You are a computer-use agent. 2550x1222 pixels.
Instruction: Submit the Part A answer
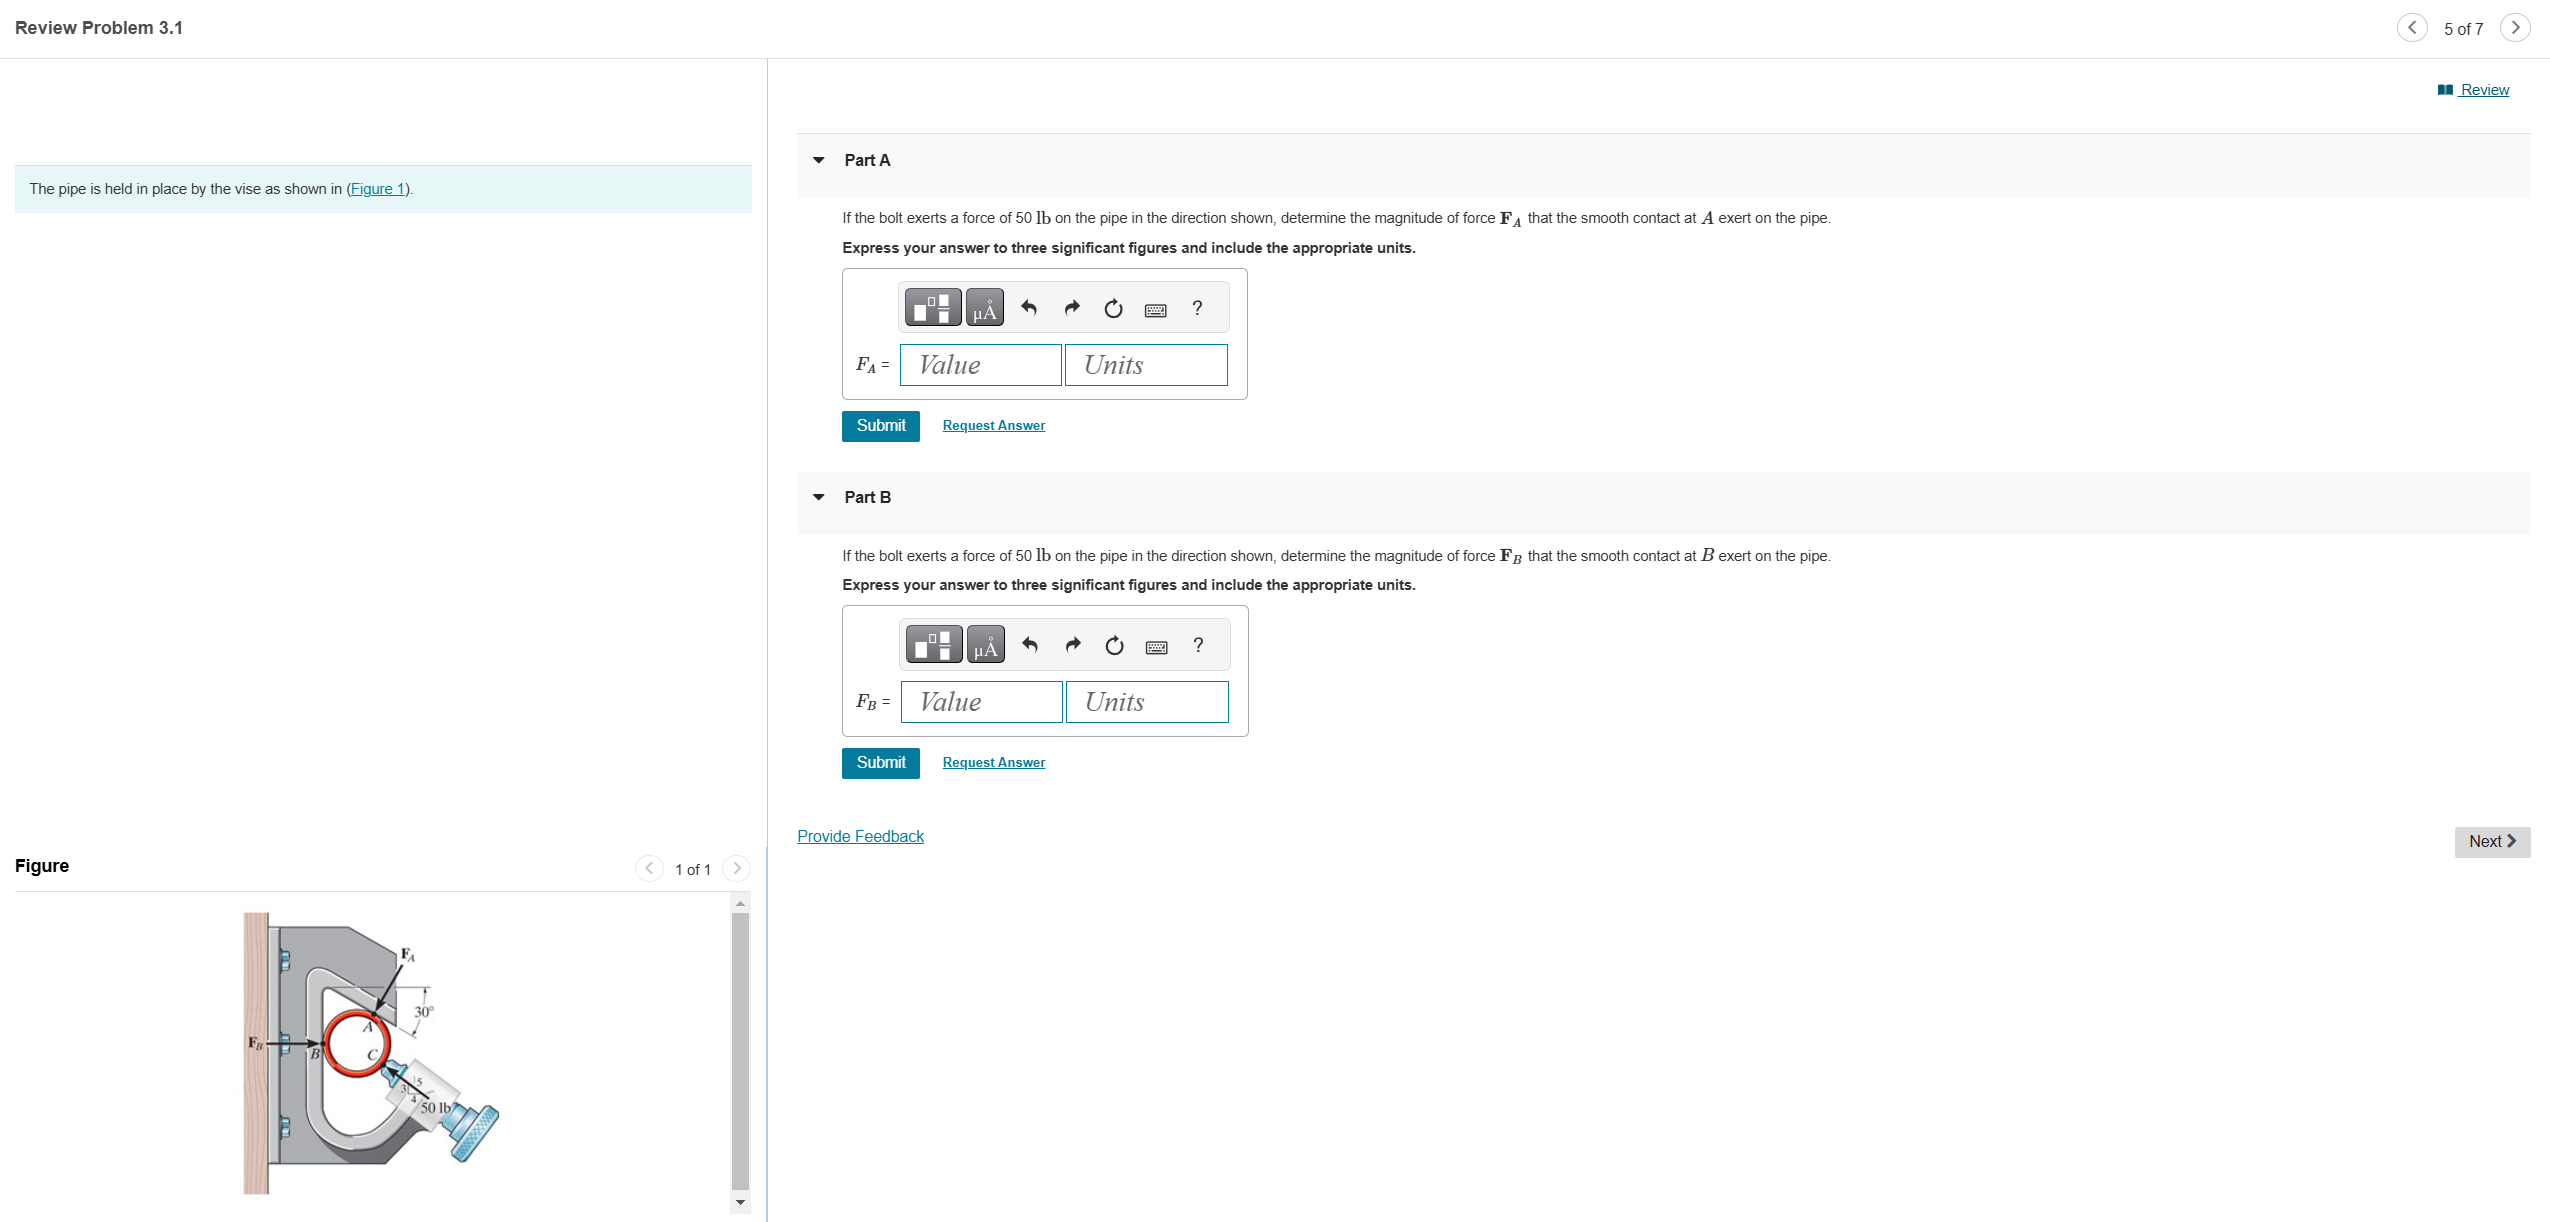880,426
